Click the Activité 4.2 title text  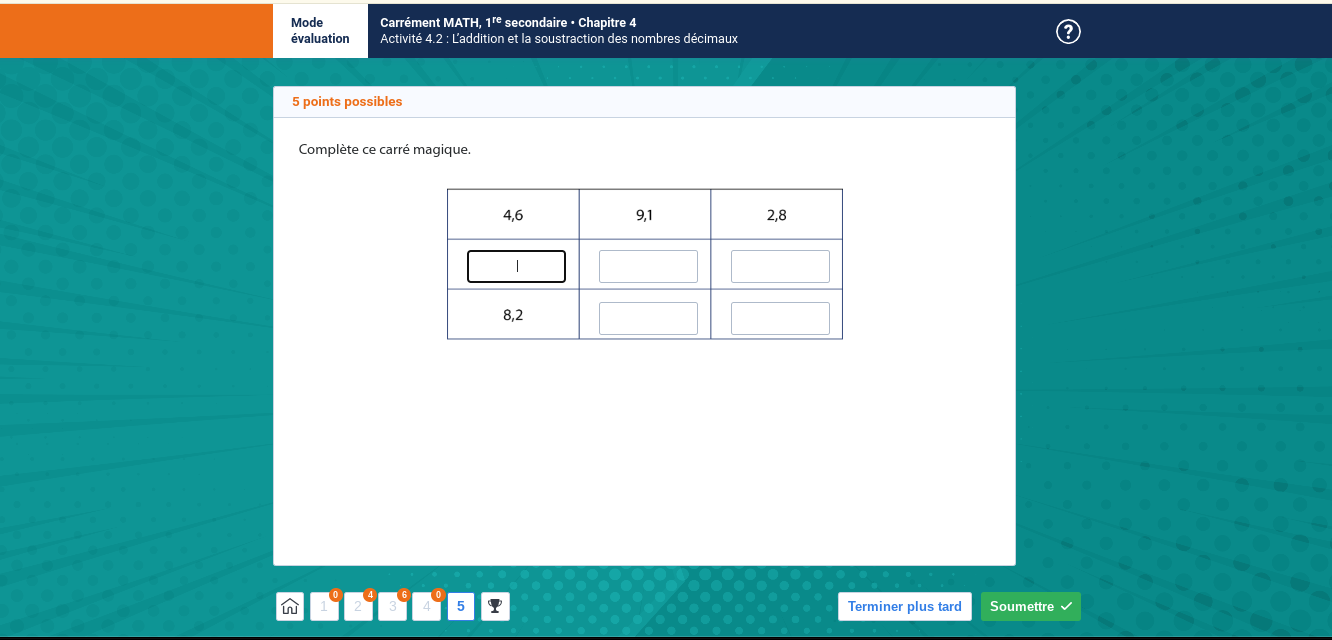(x=559, y=39)
